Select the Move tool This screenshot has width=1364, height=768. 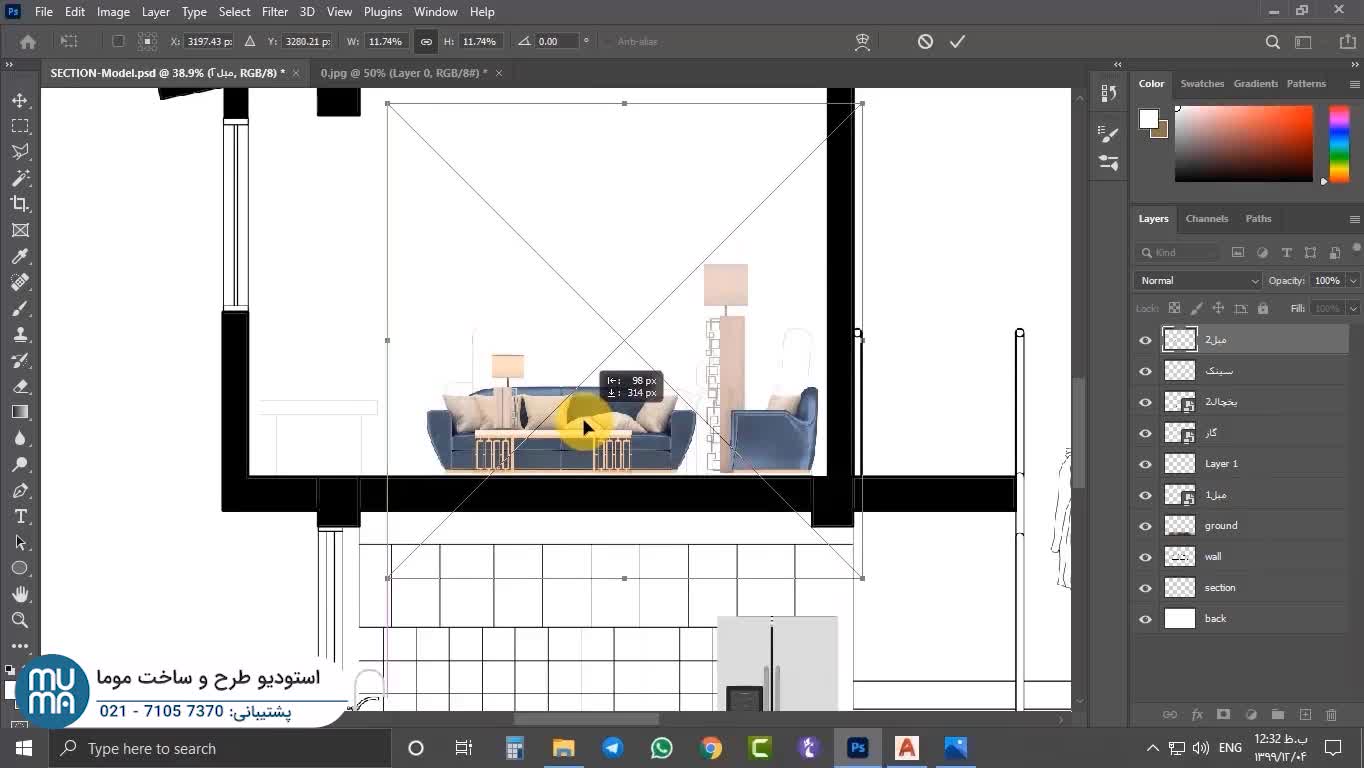pos(20,100)
